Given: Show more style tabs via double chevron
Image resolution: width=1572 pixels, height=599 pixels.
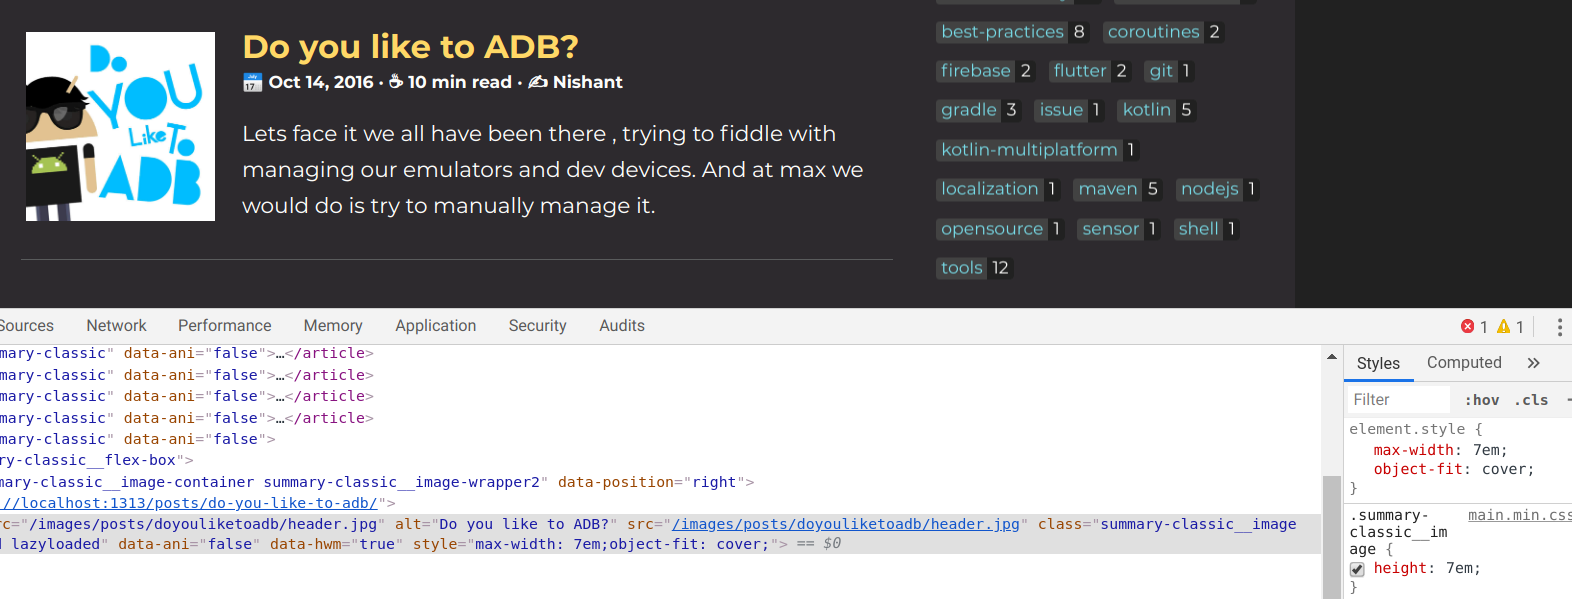Looking at the screenshot, I should pos(1534,363).
